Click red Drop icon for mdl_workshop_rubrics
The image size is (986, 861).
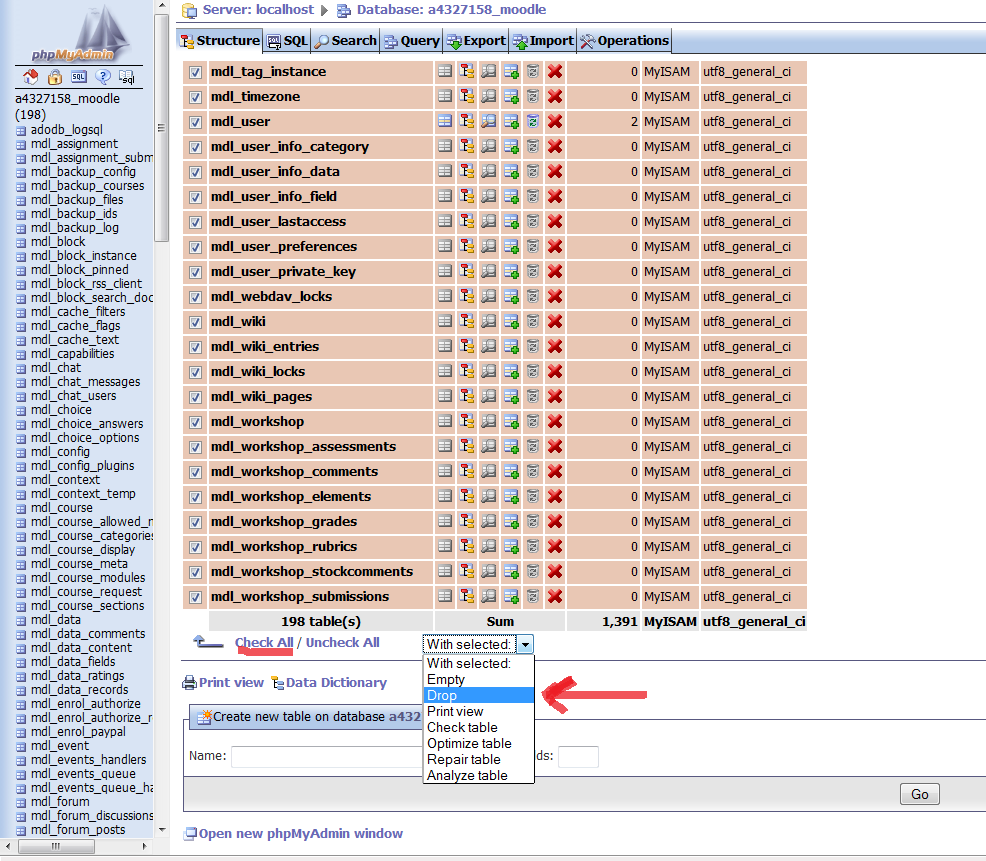555,546
